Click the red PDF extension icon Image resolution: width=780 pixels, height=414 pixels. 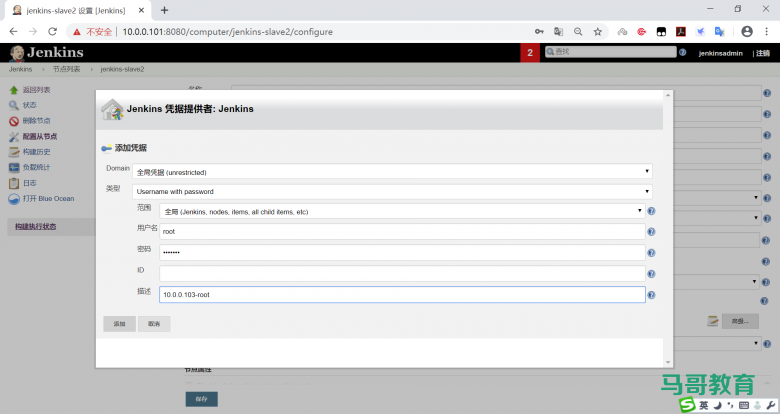click(x=681, y=32)
